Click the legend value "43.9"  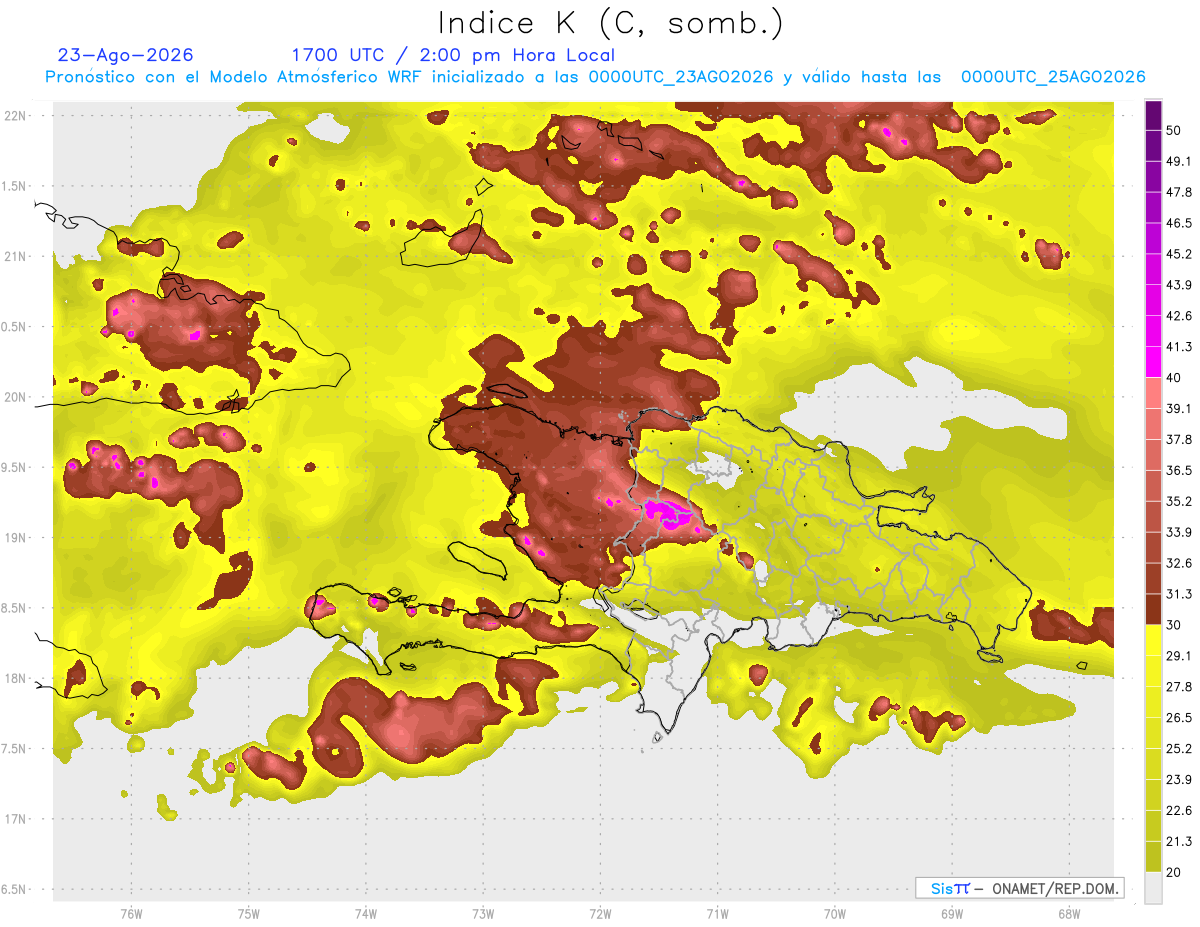pos(1179,285)
